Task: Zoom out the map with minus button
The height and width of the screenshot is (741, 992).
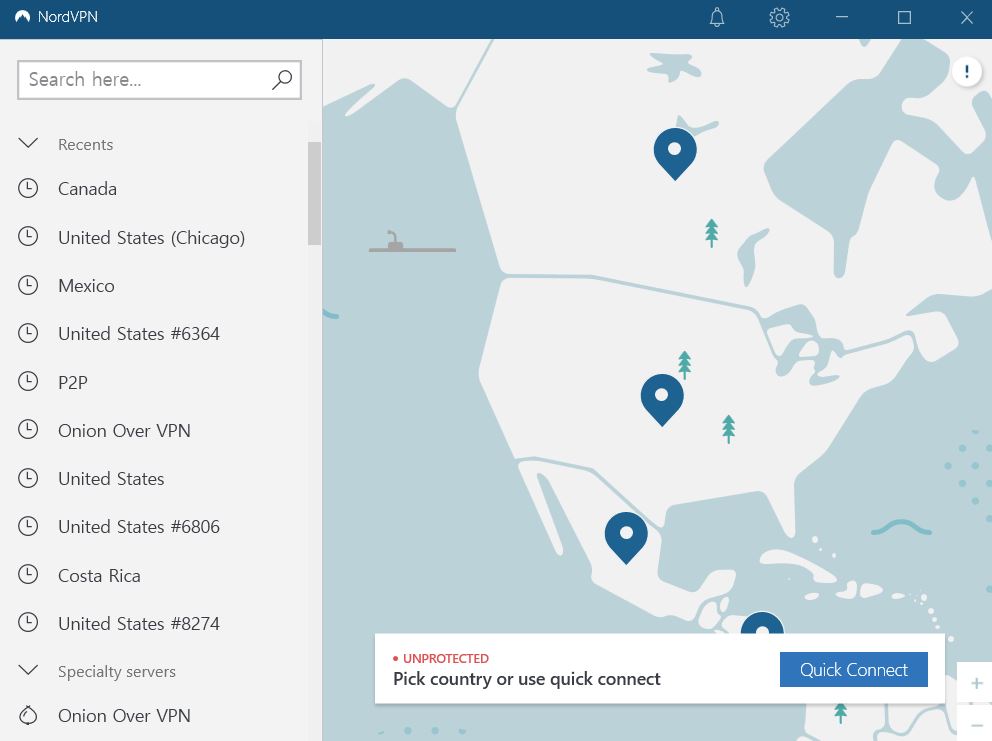Action: click(x=976, y=725)
